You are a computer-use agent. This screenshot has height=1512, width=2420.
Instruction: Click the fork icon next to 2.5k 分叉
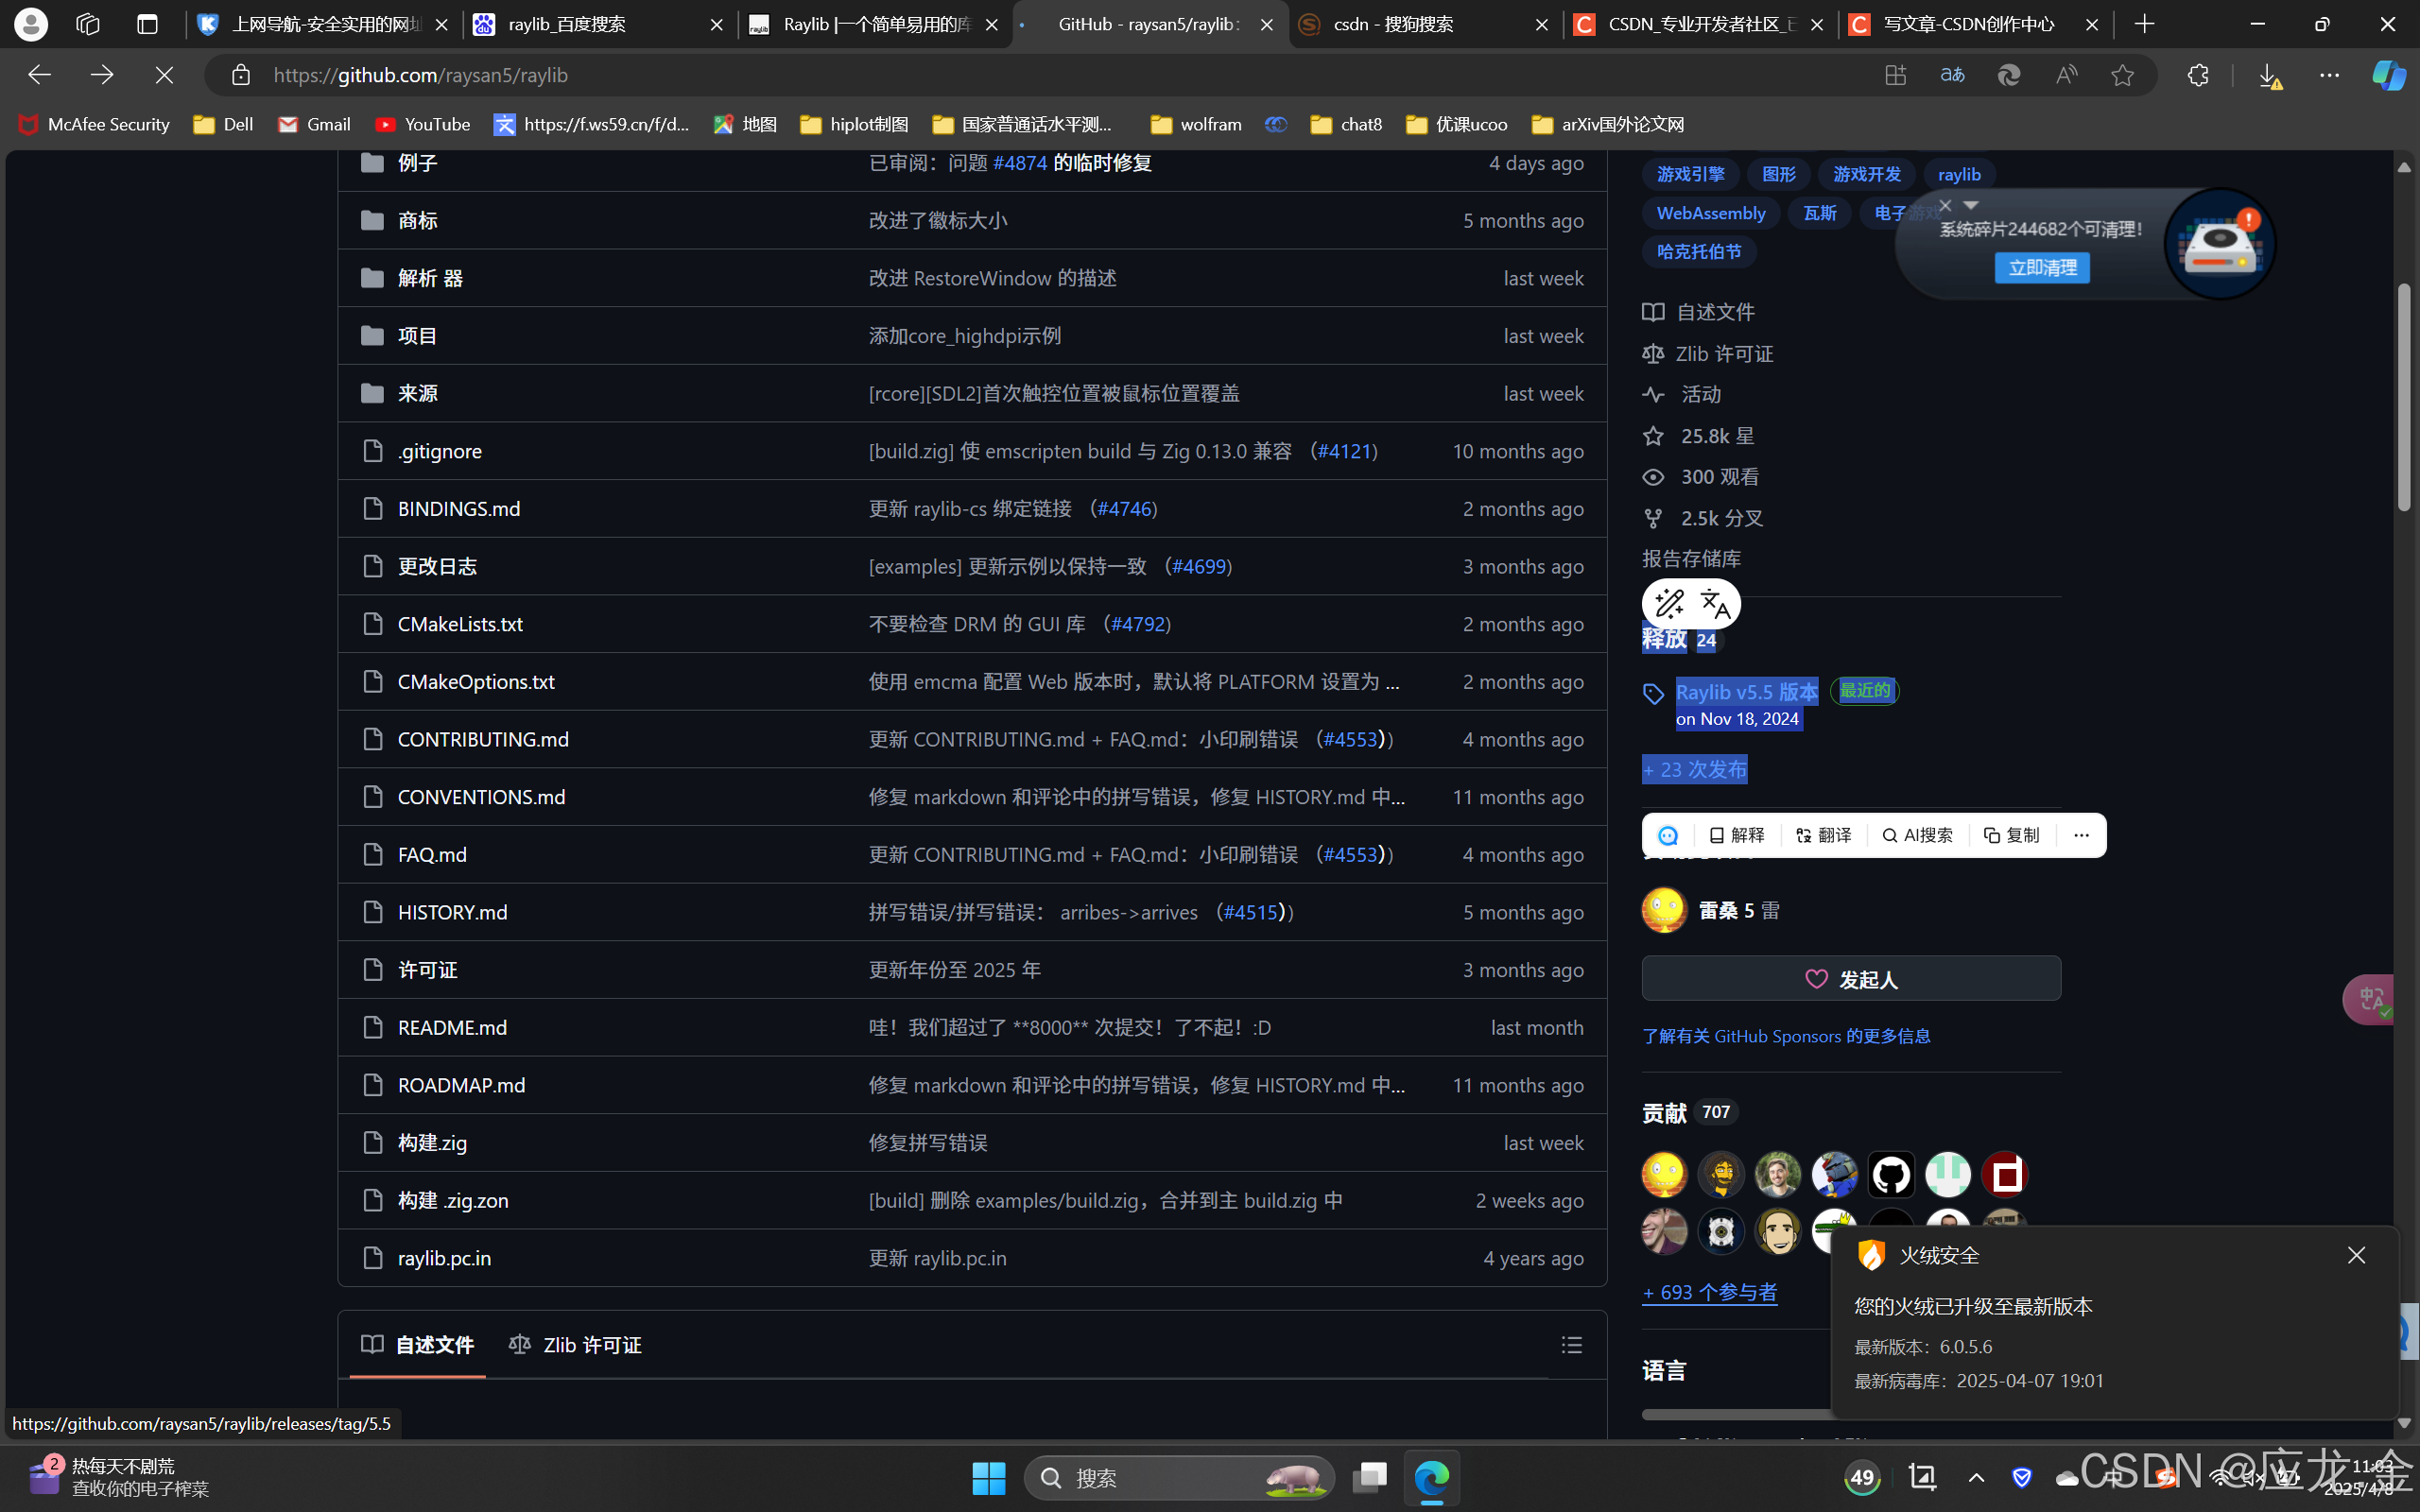point(1653,518)
